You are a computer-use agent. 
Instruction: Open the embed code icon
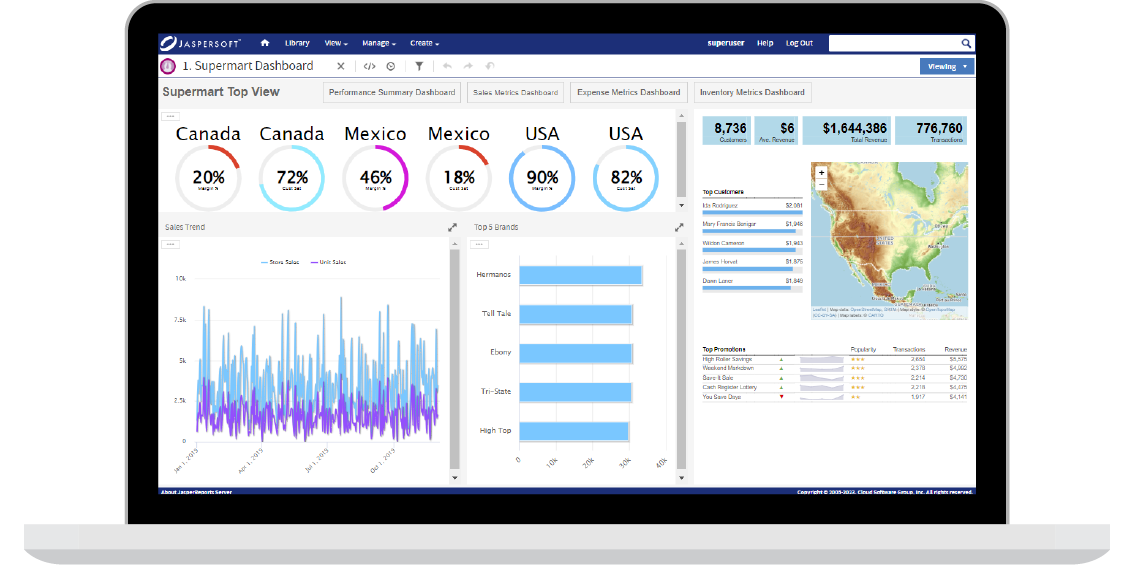point(369,66)
